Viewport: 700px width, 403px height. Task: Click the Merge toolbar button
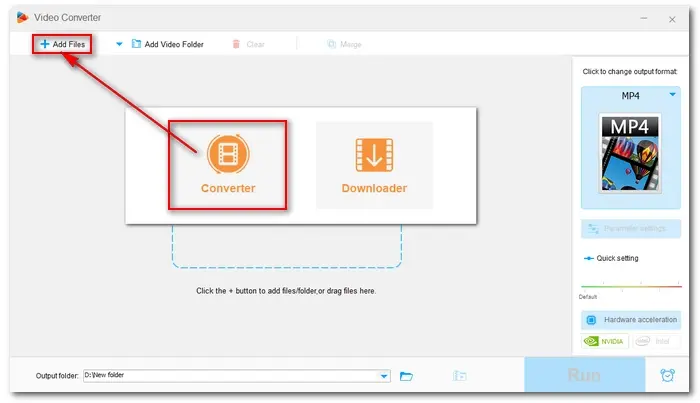(x=344, y=44)
